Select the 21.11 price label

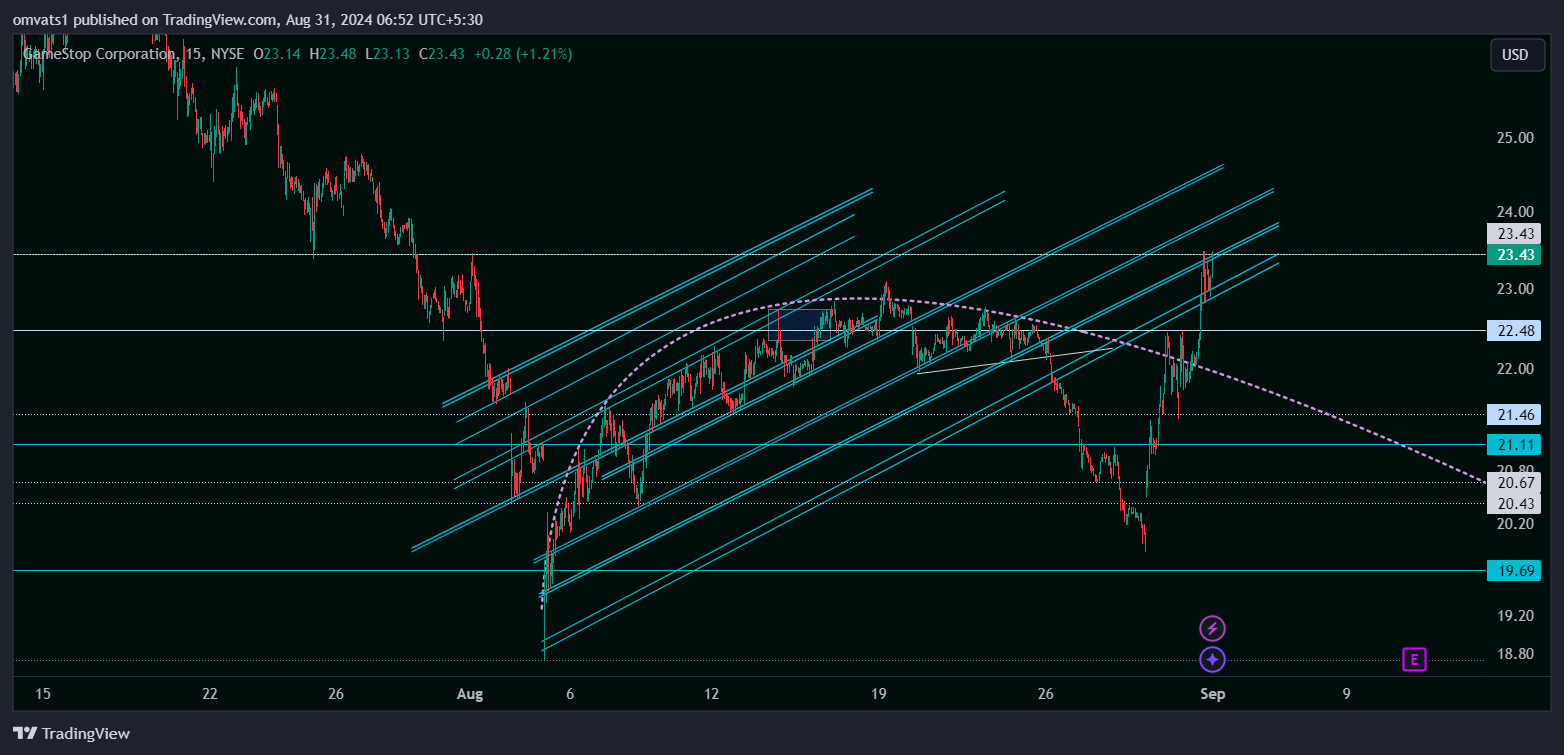click(x=1513, y=445)
